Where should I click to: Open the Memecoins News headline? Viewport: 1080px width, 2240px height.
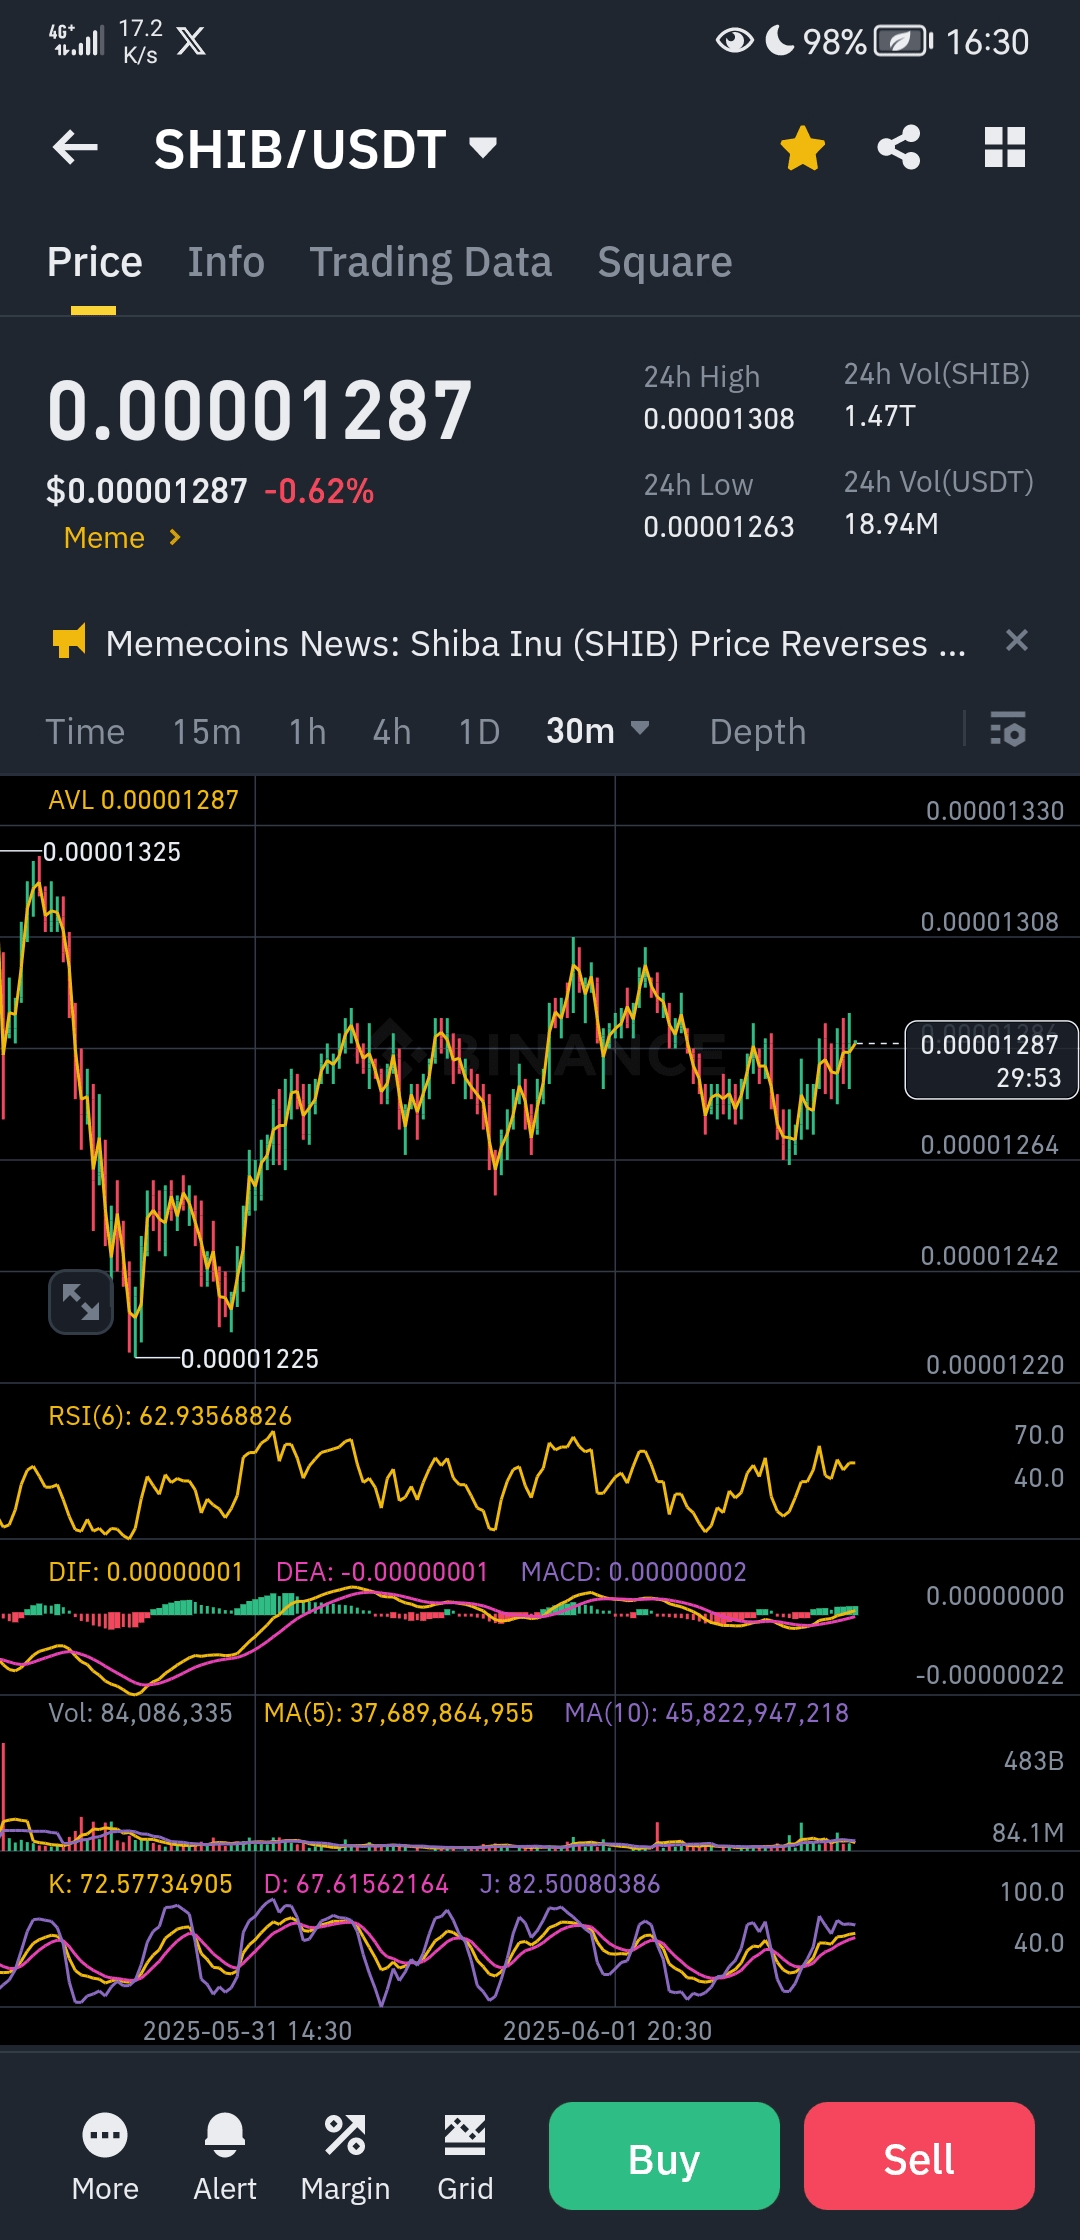click(x=536, y=644)
